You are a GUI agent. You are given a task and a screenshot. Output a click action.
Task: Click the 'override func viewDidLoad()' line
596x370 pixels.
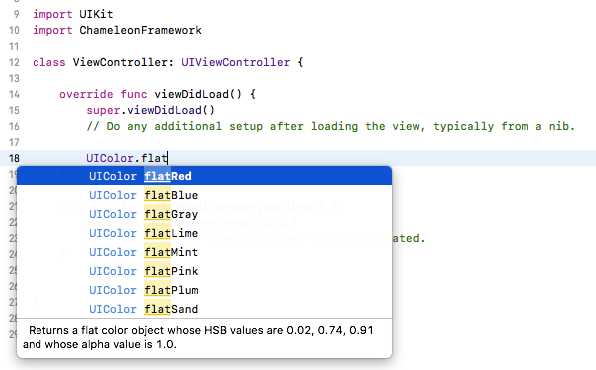click(157, 94)
